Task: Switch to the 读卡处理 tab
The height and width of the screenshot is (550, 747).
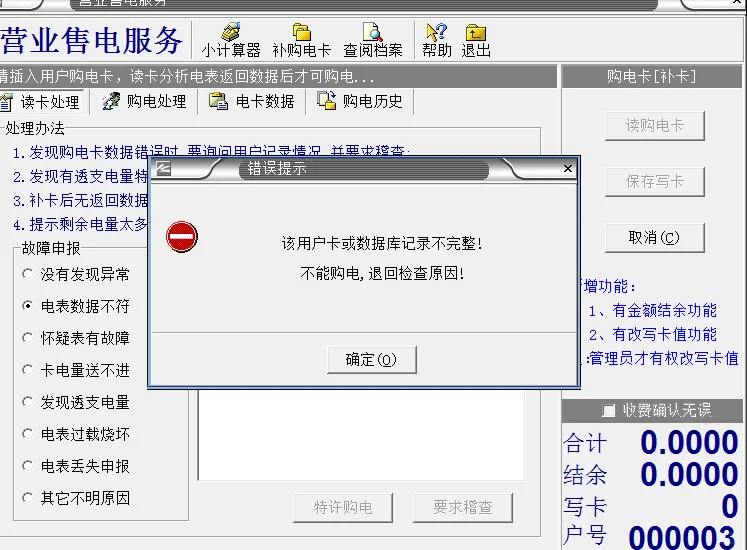Action: pos(41,102)
